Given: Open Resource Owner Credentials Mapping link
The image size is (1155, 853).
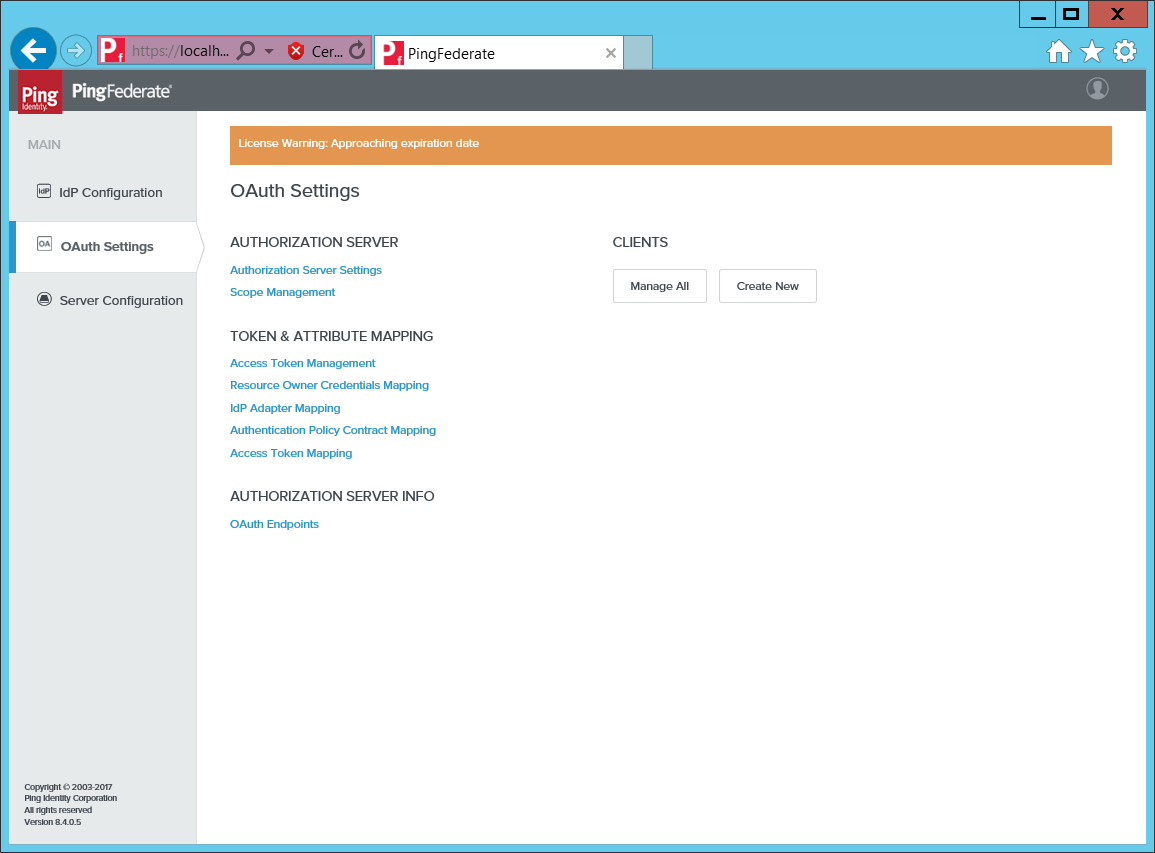Looking at the screenshot, I should [329, 385].
